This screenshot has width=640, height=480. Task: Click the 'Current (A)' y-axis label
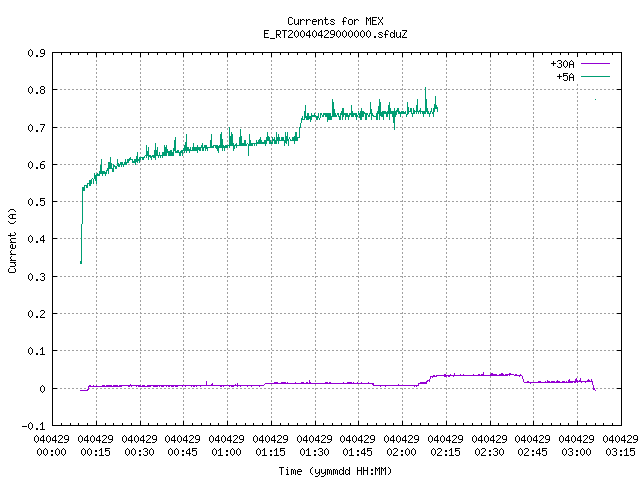click(12, 241)
